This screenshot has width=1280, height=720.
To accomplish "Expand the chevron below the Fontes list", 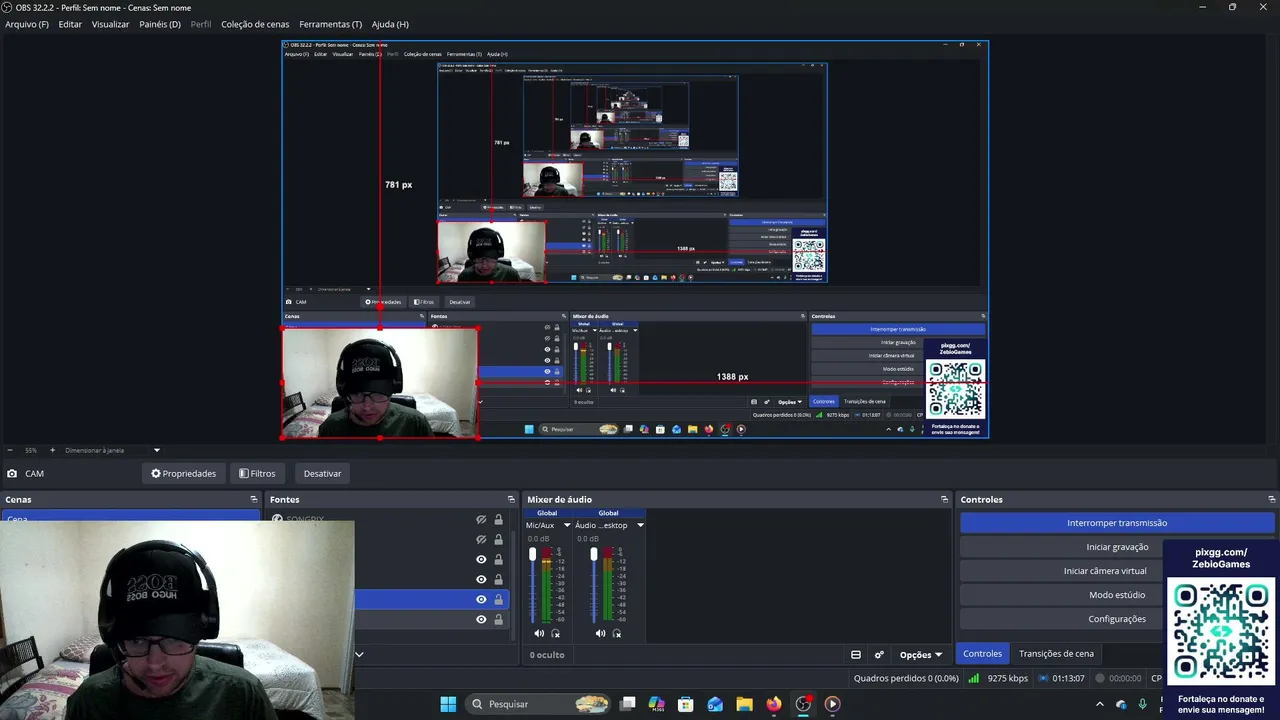I will point(359,655).
